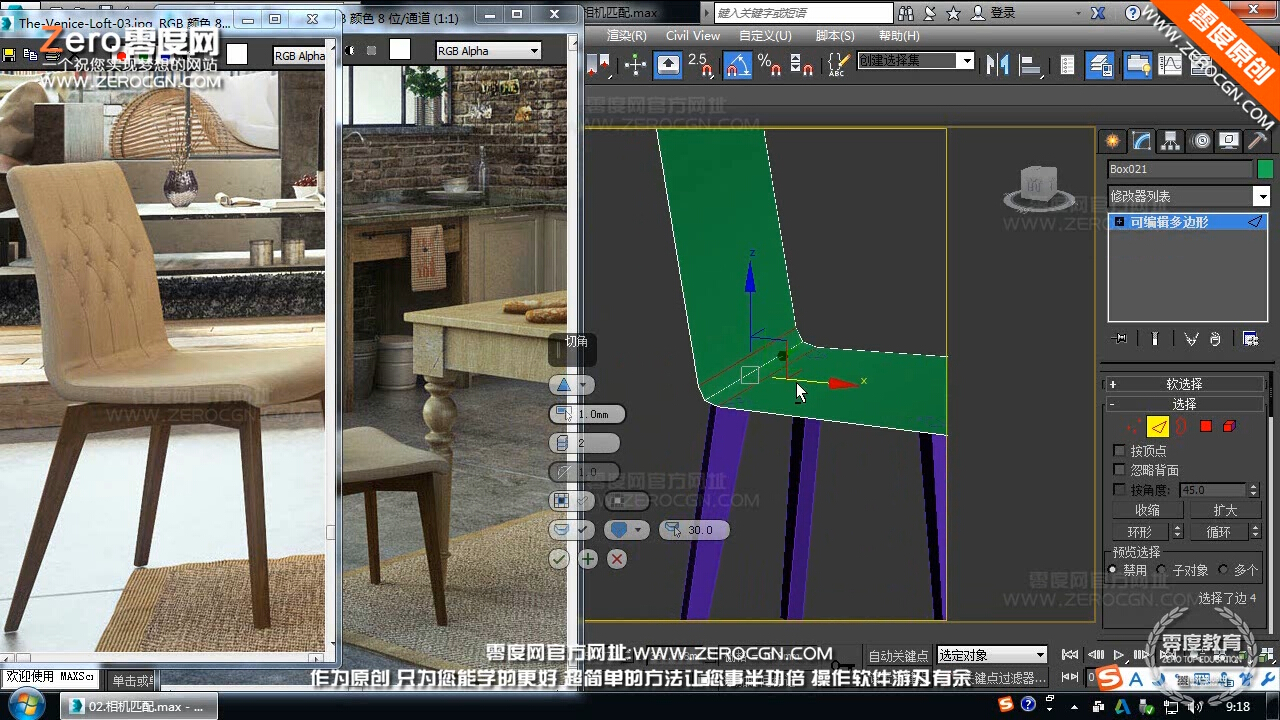Click Make Unique modifier stack icon
The height and width of the screenshot is (720, 1280).
coord(1191,339)
